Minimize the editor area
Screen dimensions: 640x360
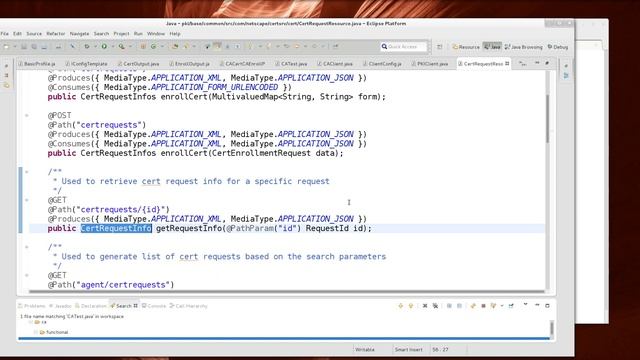pos(537,63)
